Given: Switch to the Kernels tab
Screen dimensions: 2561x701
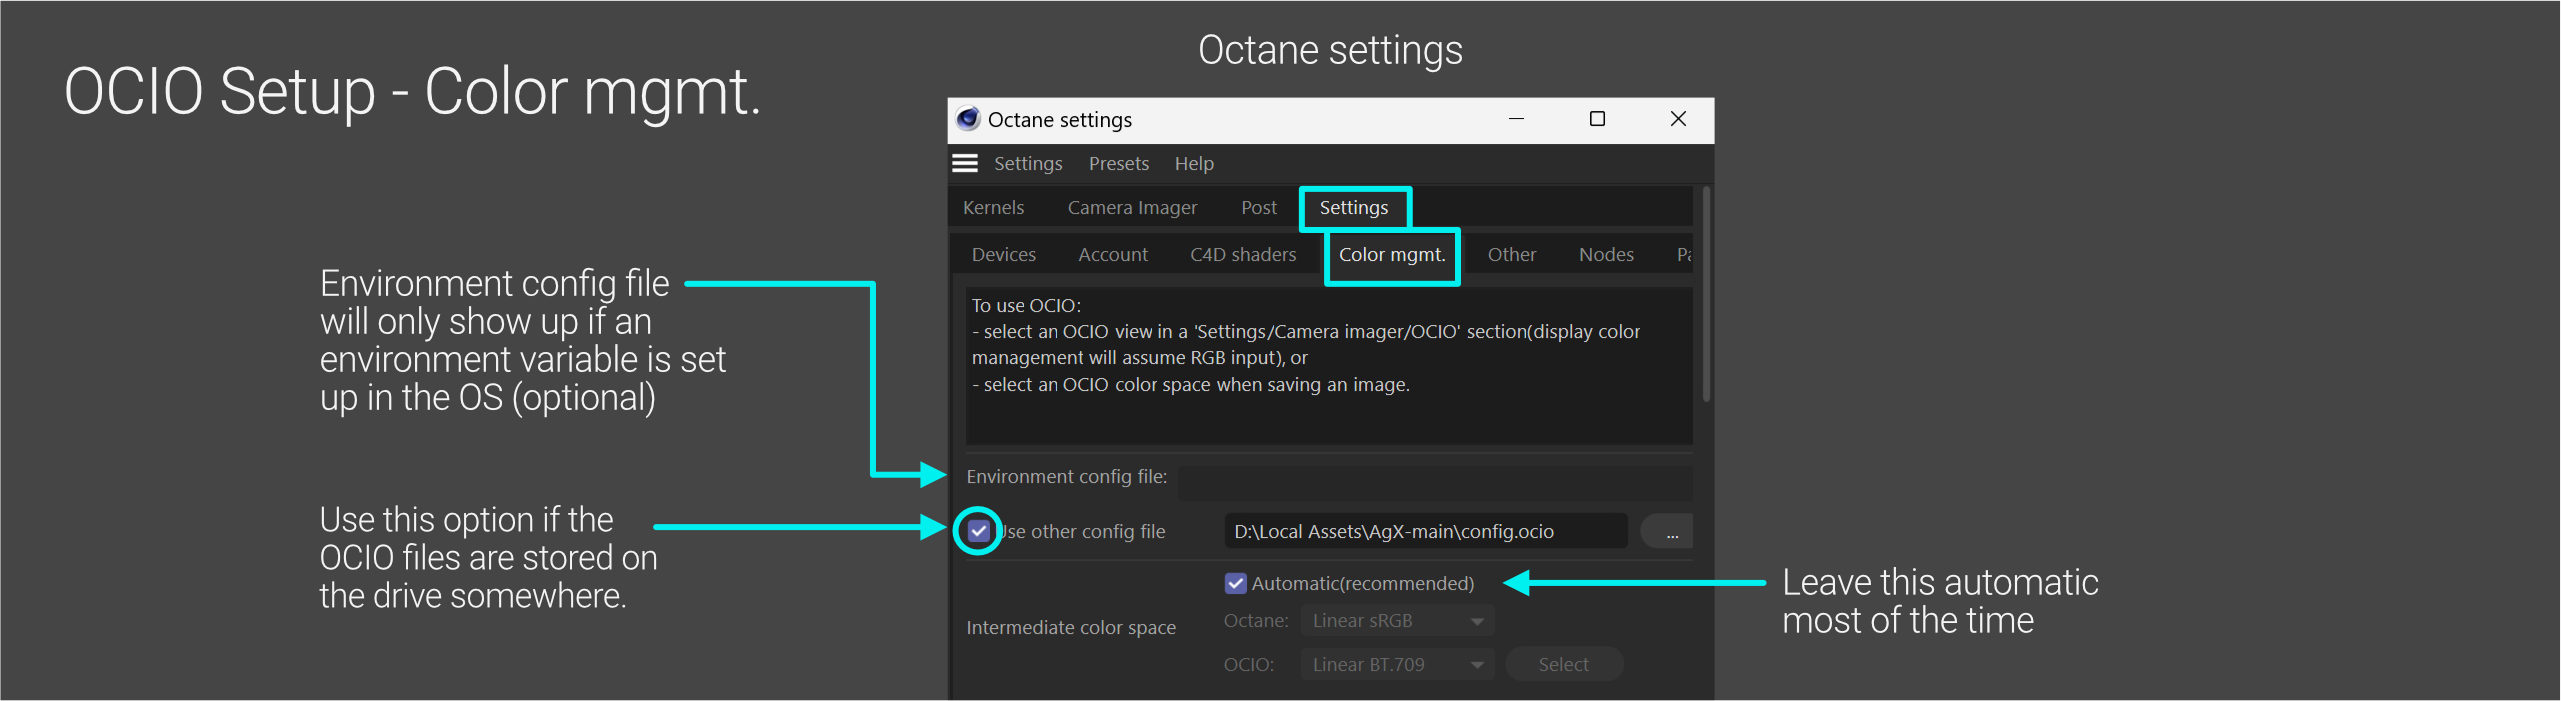Looking at the screenshot, I should tap(993, 208).
